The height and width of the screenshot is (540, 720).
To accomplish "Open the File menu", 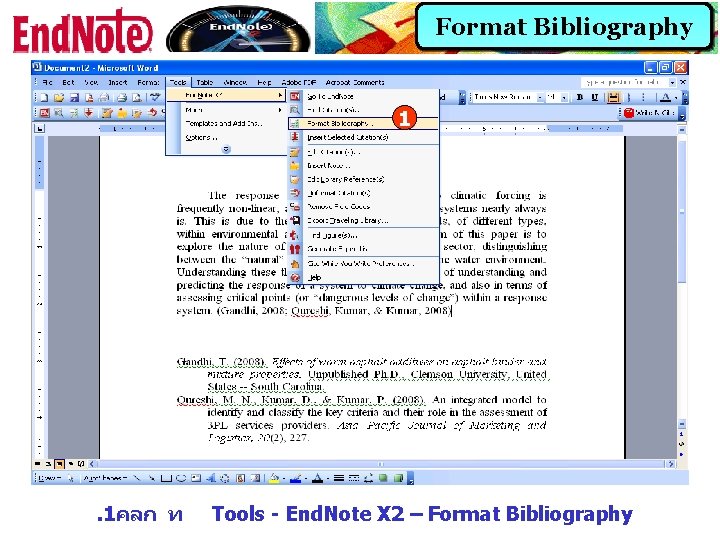I will (47, 83).
